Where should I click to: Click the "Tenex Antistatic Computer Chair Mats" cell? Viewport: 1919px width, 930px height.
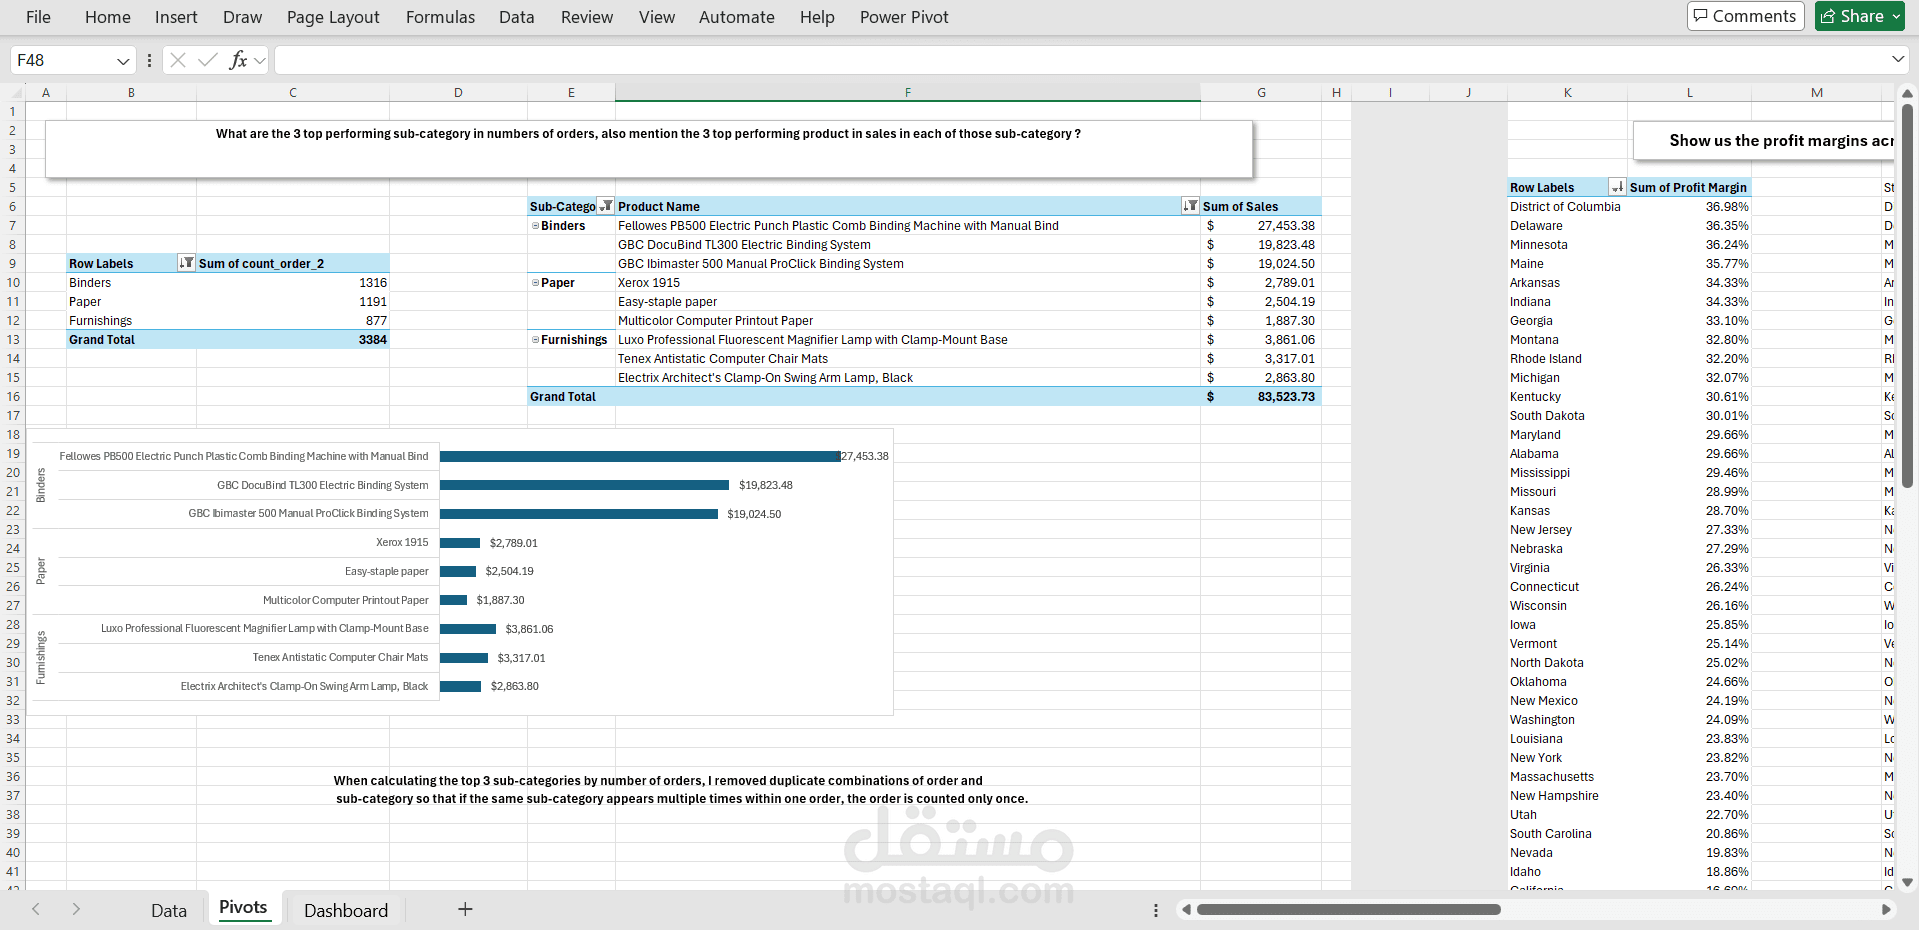click(x=908, y=359)
